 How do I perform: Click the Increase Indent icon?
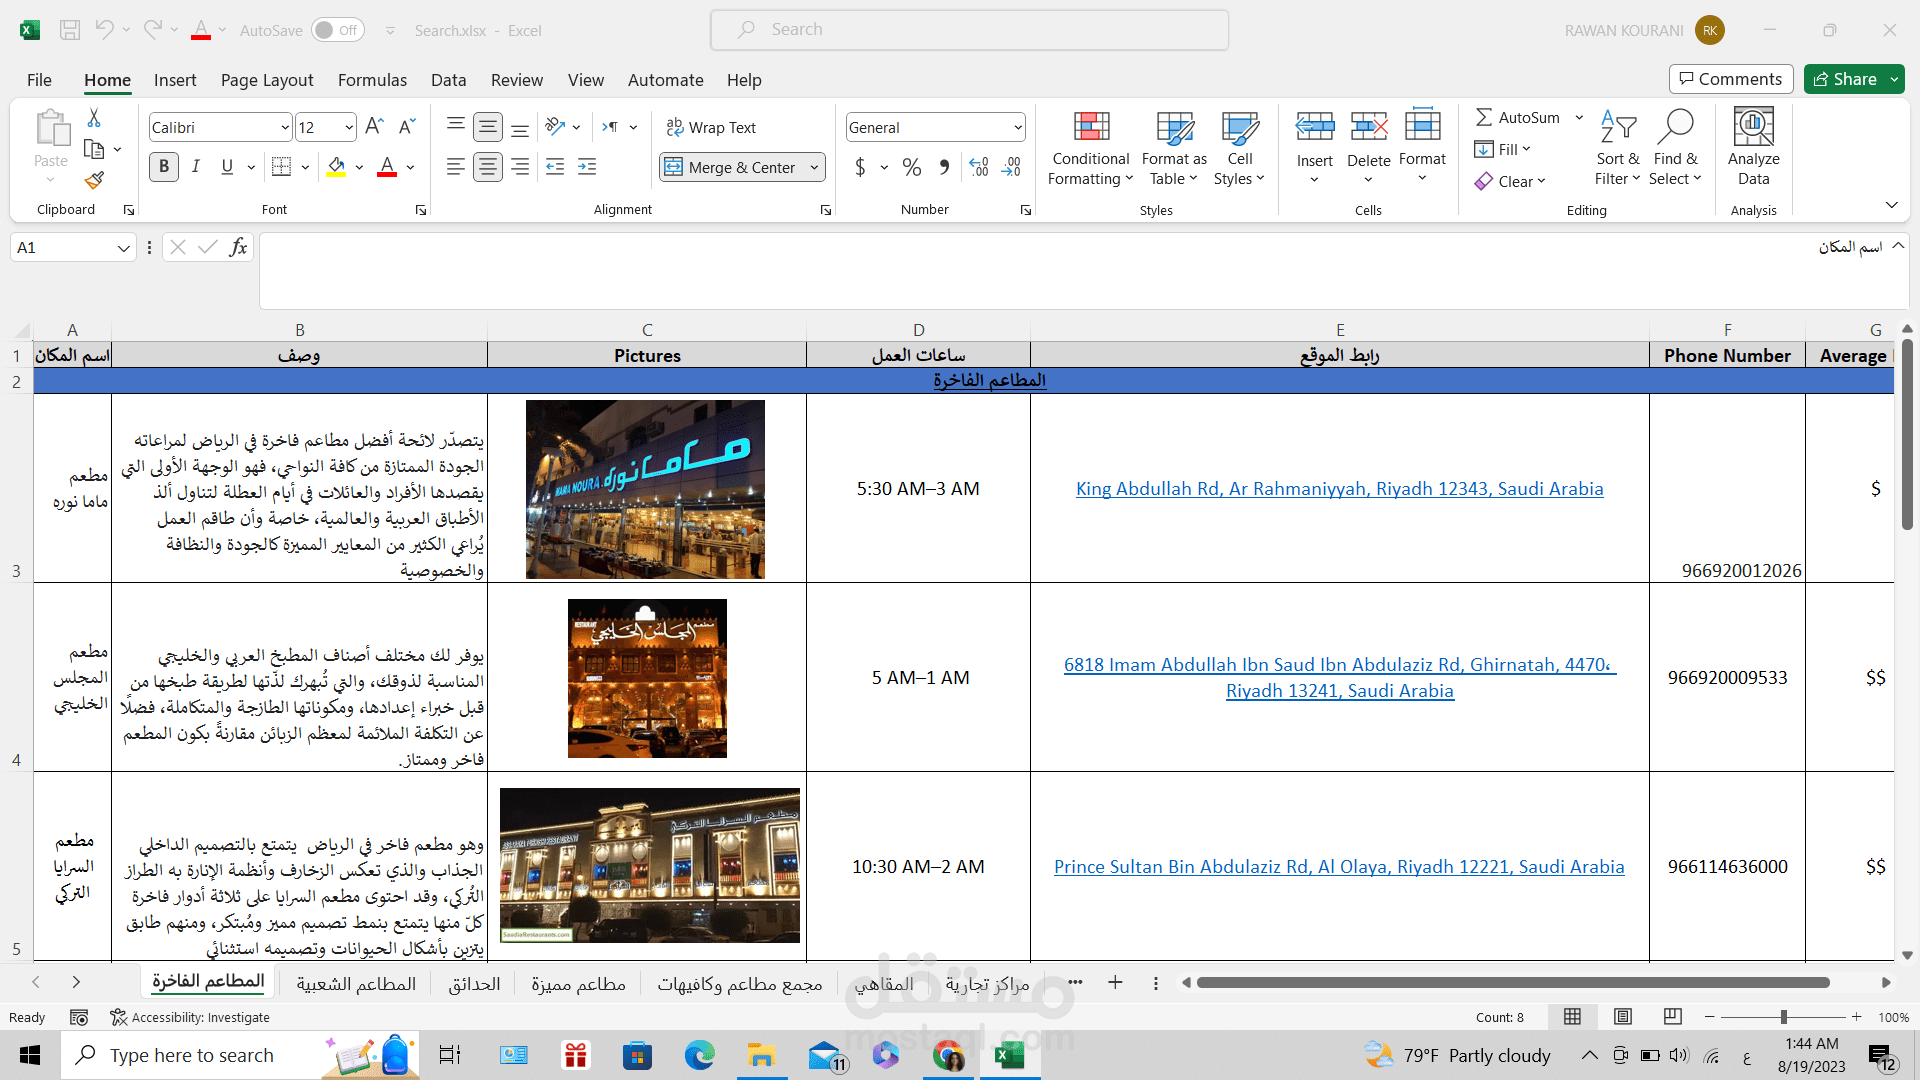point(587,167)
